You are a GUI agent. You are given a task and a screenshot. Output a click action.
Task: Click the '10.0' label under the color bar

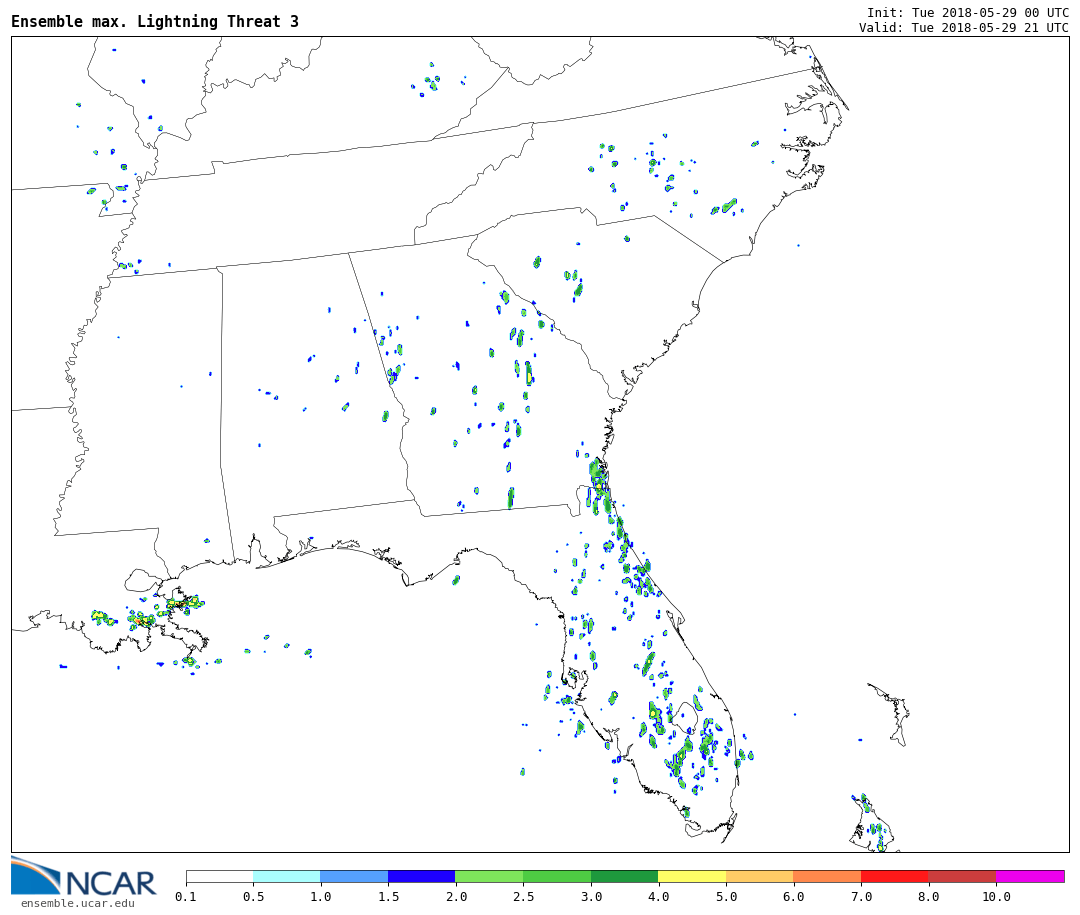pyautogui.click(x=995, y=897)
